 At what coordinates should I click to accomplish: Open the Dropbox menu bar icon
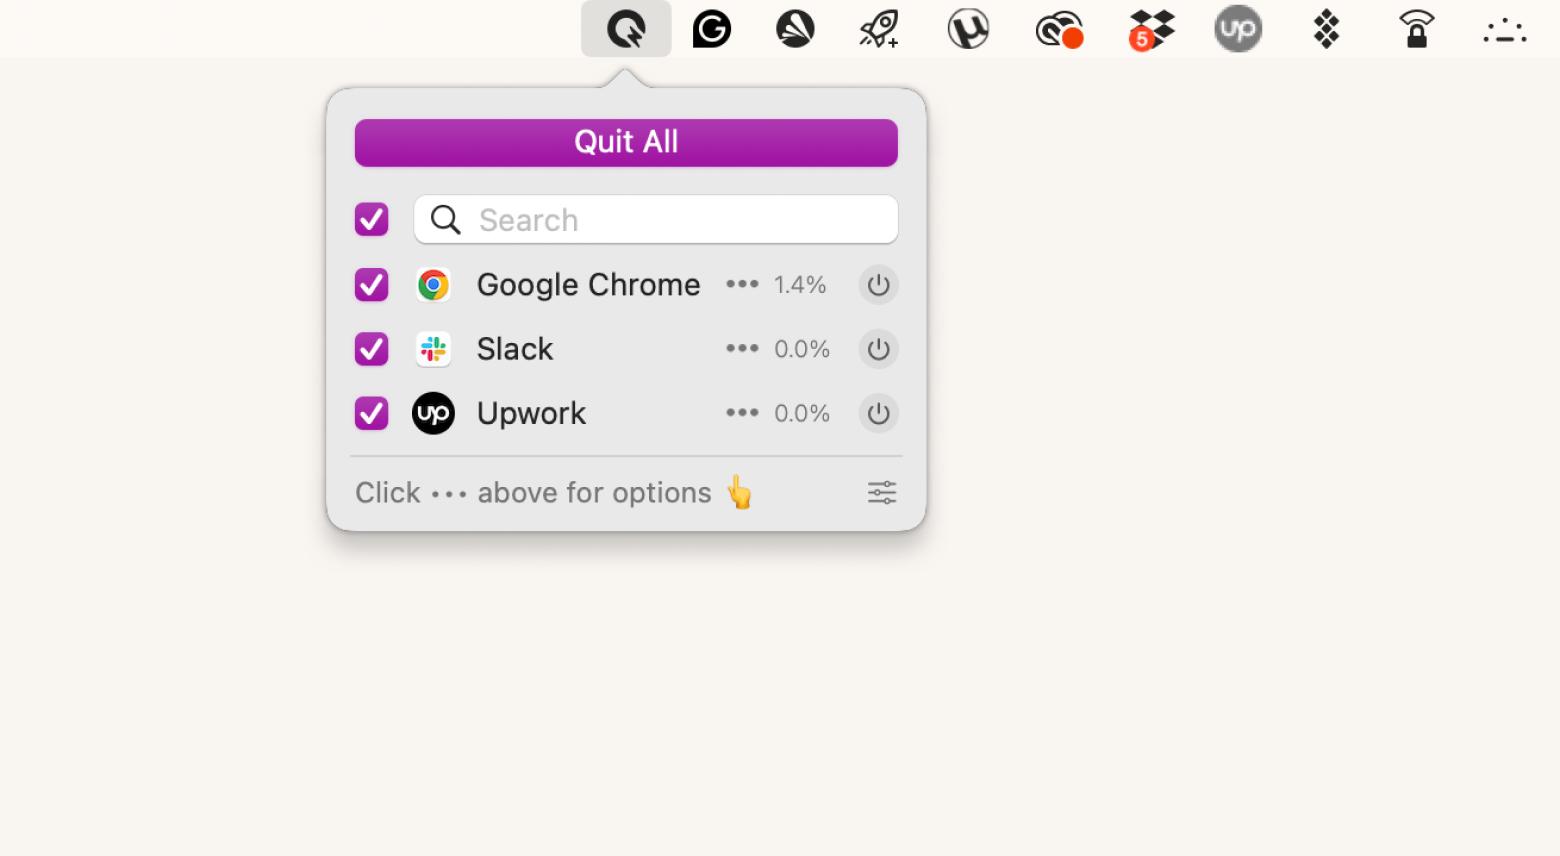click(x=1150, y=29)
